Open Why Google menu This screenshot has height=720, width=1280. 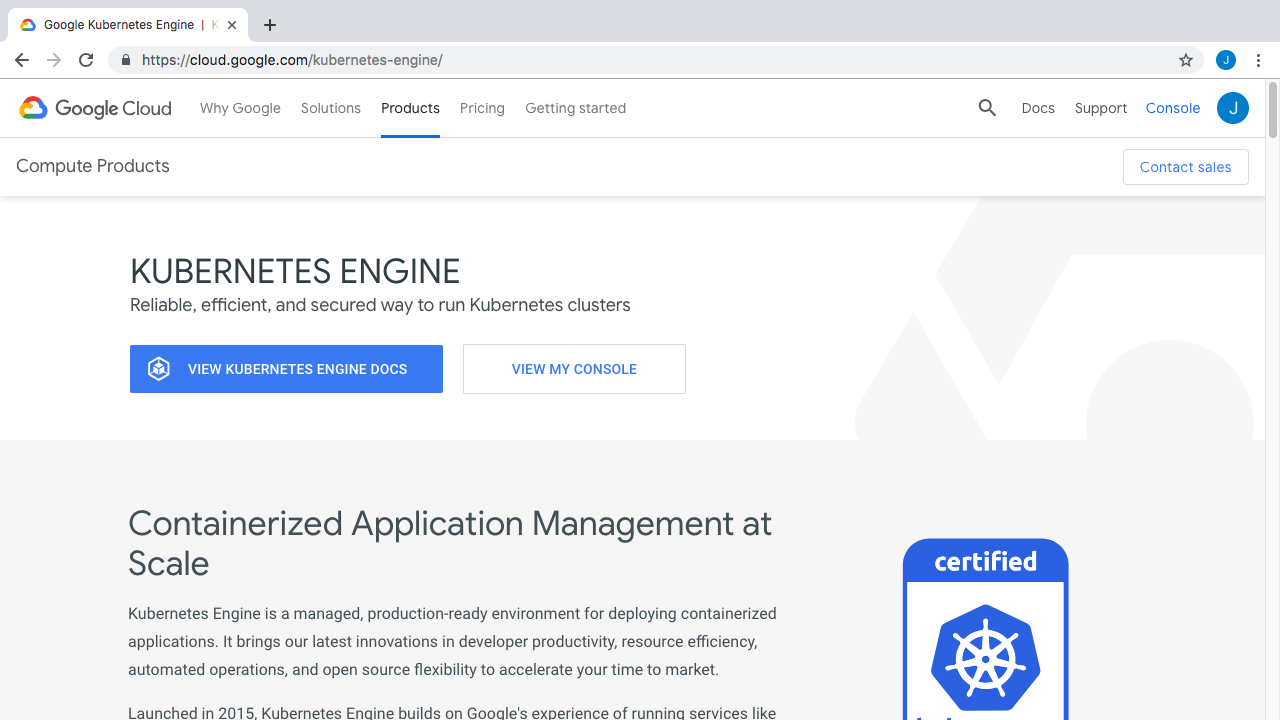(x=240, y=108)
